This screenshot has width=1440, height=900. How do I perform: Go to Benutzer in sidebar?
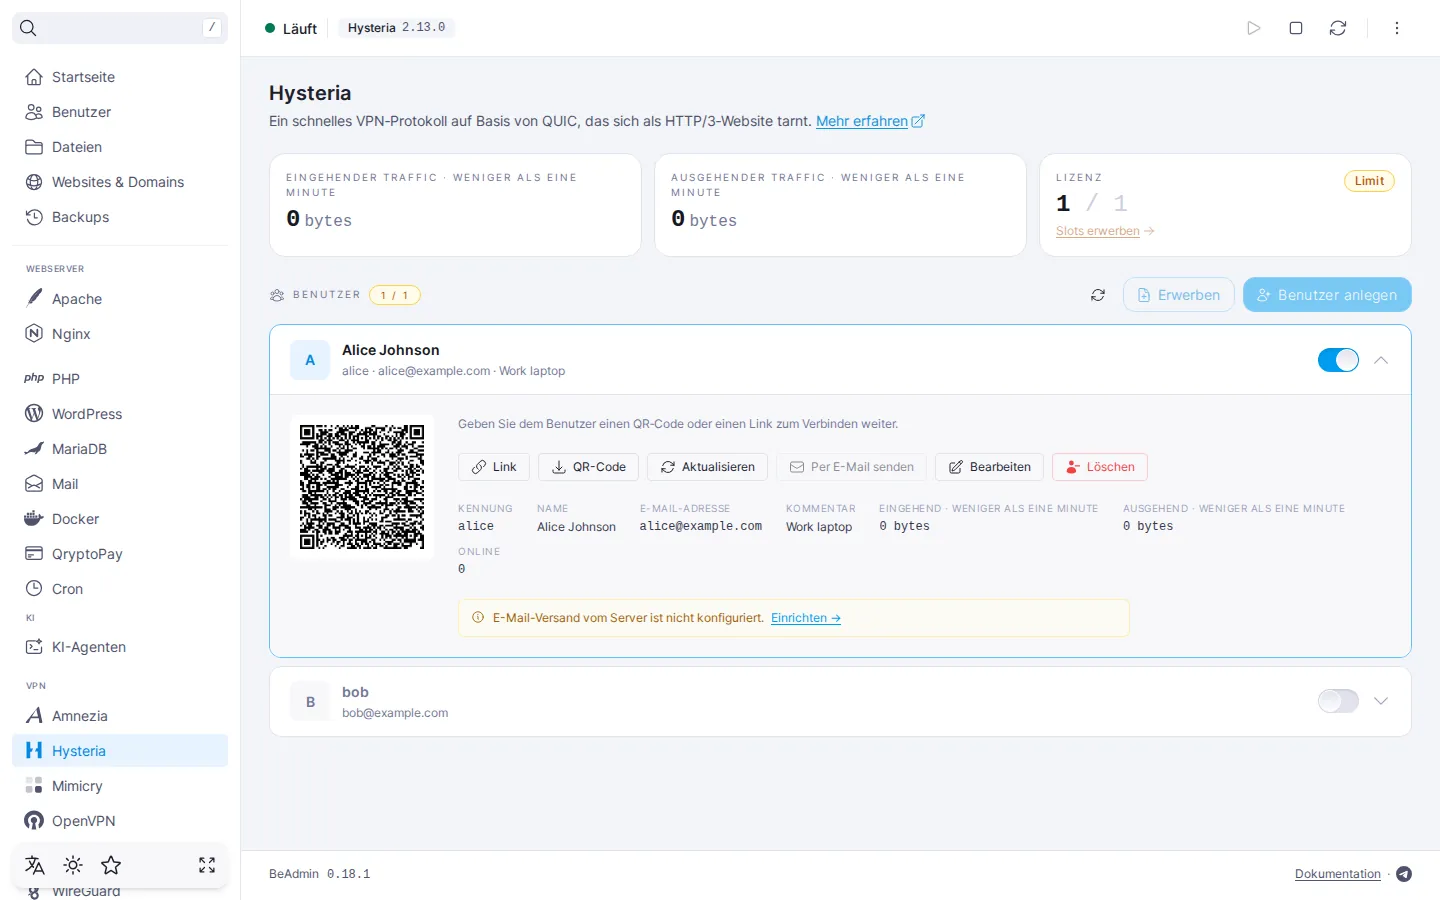click(x=120, y=112)
